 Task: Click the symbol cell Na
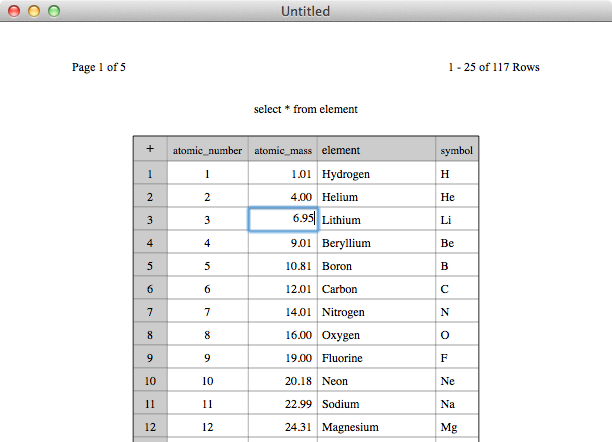(457, 404)
